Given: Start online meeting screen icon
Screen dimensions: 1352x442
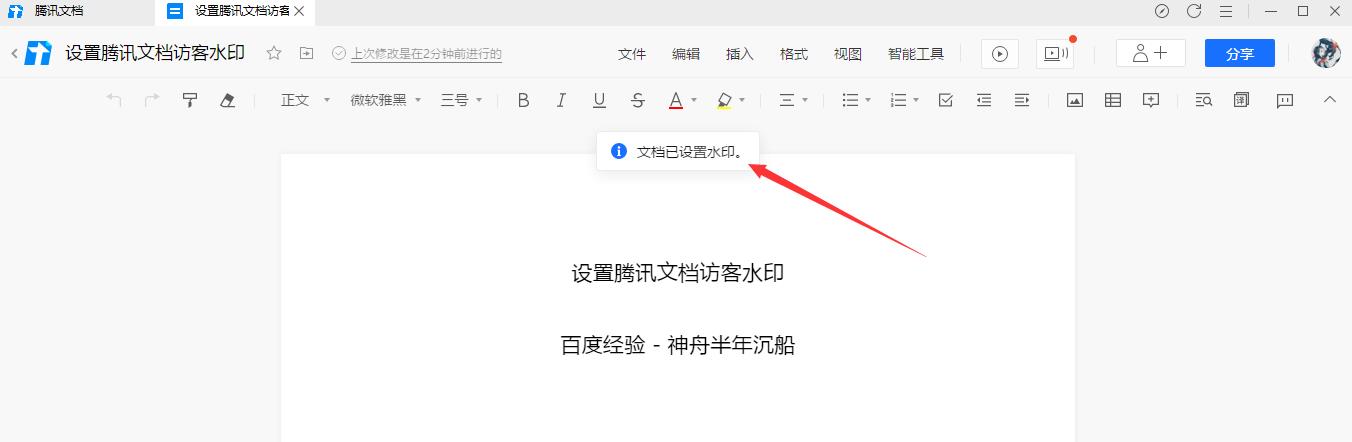Looking at the screenshot, I should 1055,54.
